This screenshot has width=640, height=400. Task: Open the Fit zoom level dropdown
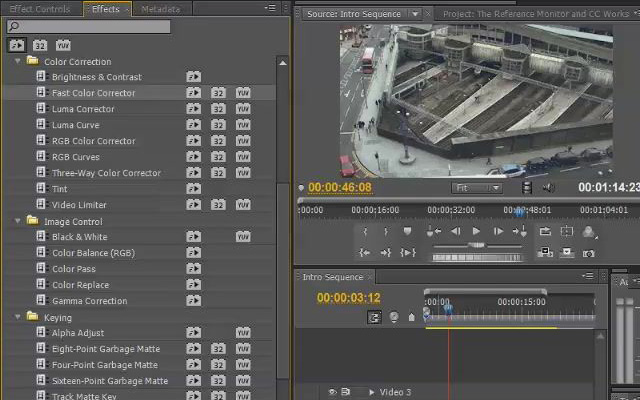pos(476,188)
